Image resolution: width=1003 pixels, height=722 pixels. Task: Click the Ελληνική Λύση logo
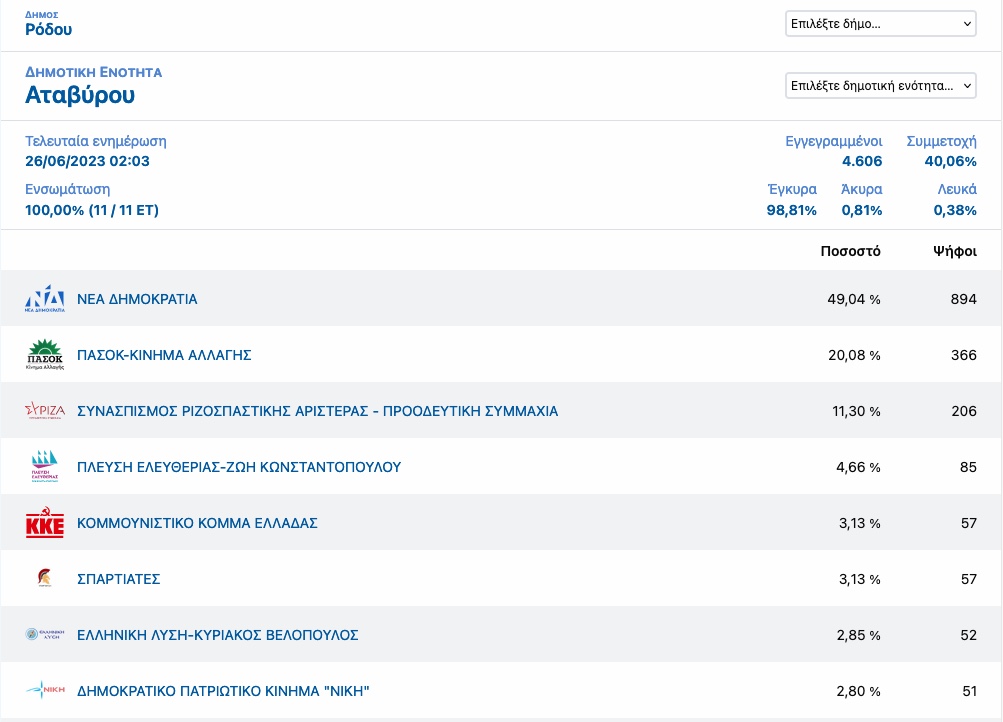click(45, 634)
